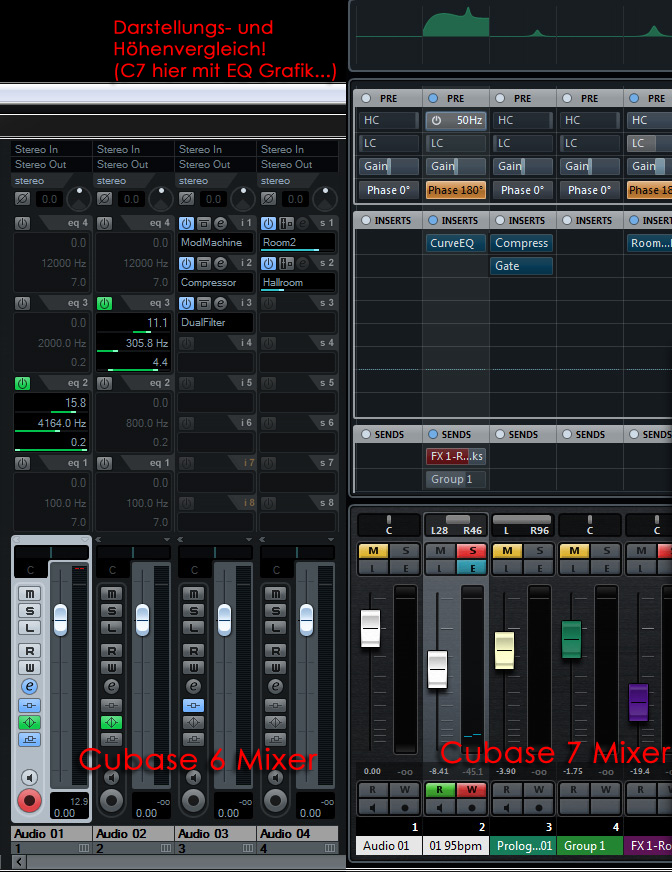The image size is (672, 872).
Task: Open edit (E) for 01 95bpm Cubase 7 channel
Action: coord(472,568)
